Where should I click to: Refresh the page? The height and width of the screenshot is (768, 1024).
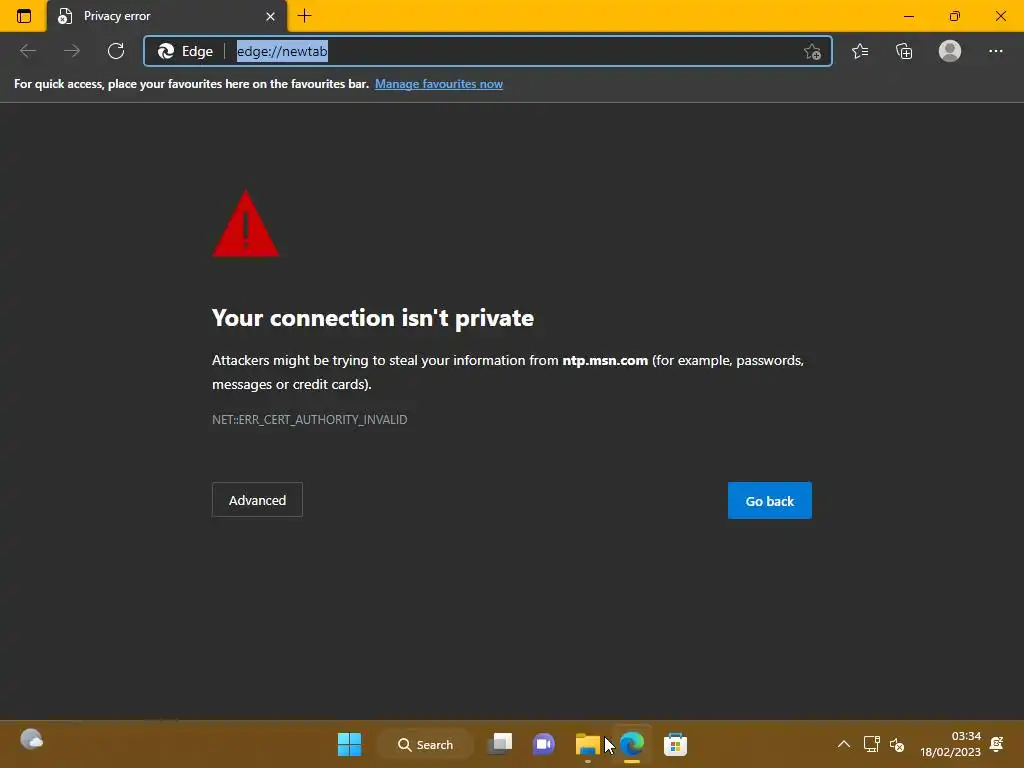pos(116,51)
